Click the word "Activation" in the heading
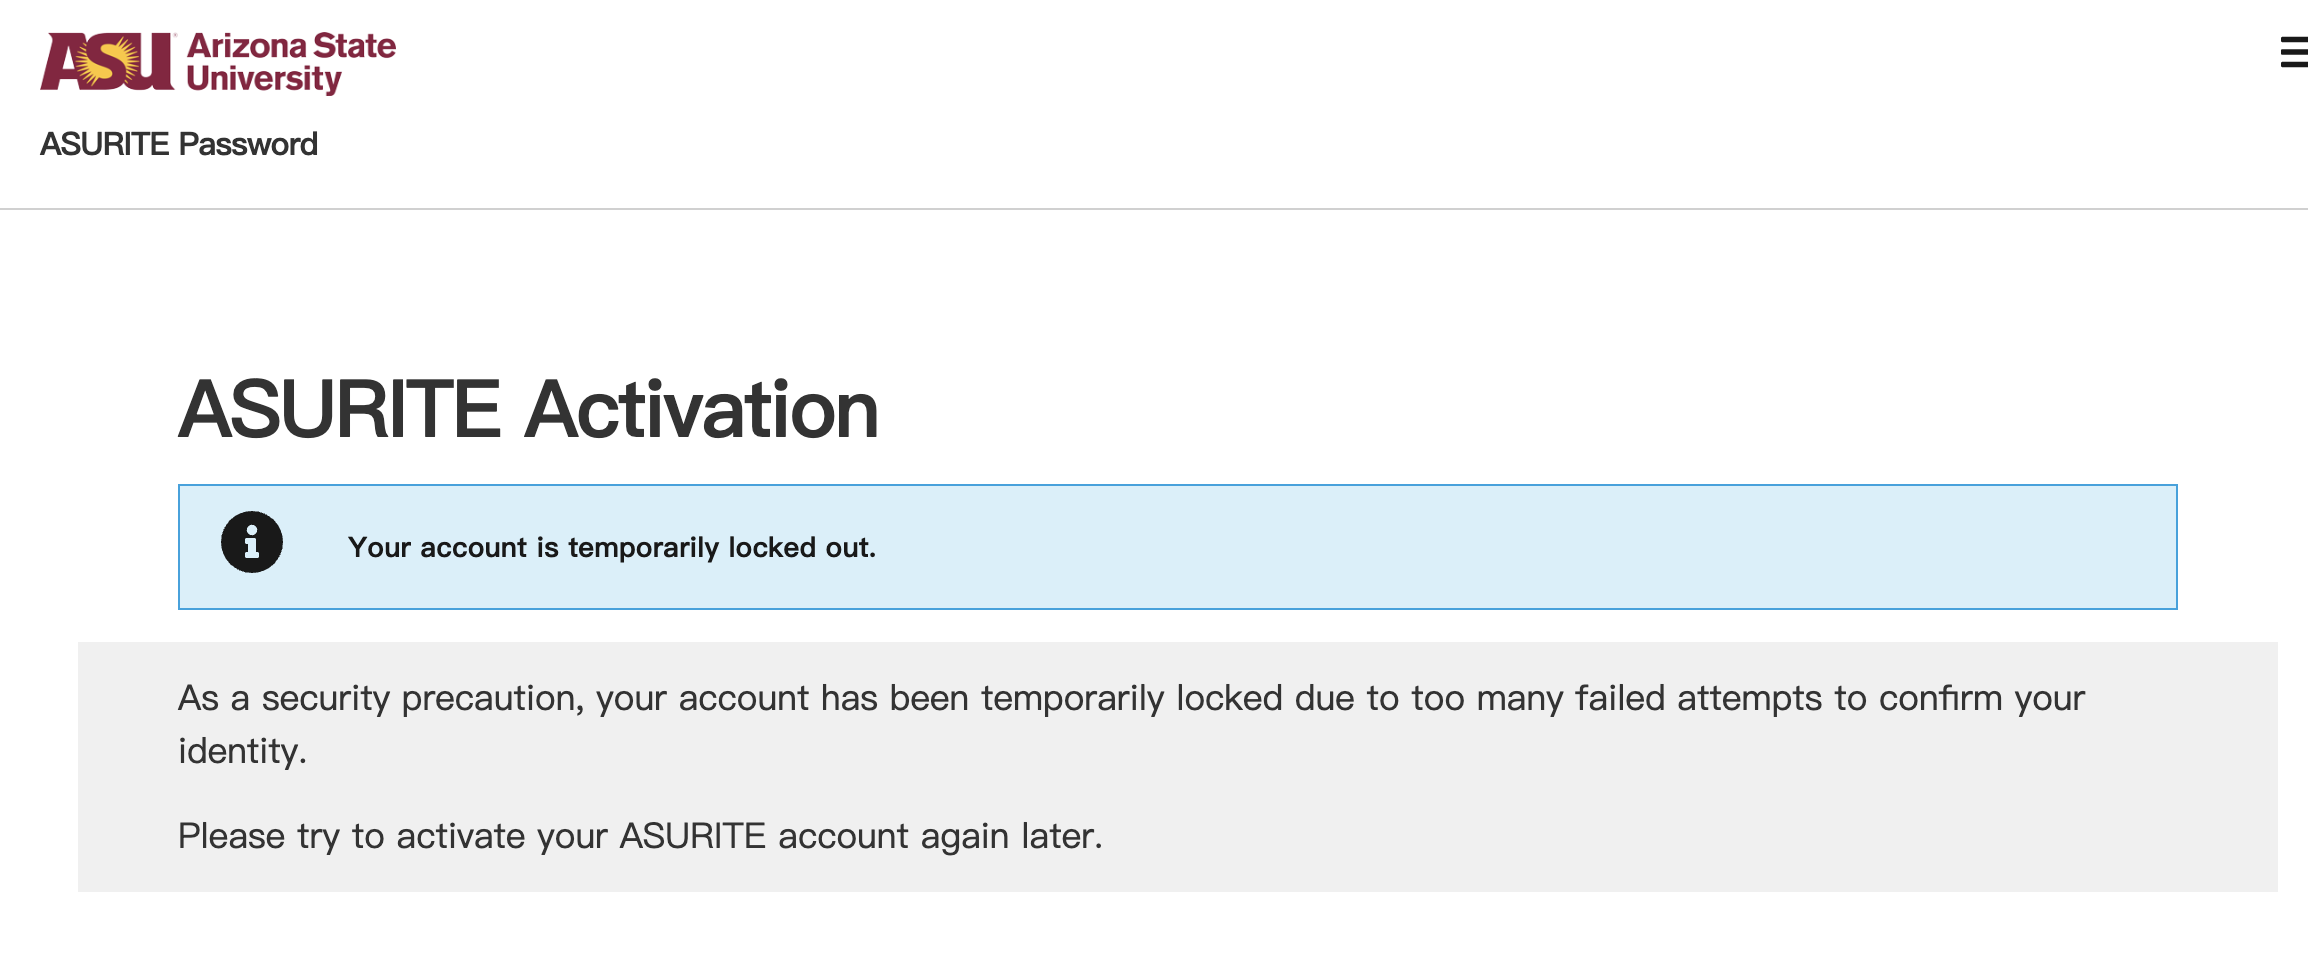This screenshot has width=2308, height=964. point(701,409)
